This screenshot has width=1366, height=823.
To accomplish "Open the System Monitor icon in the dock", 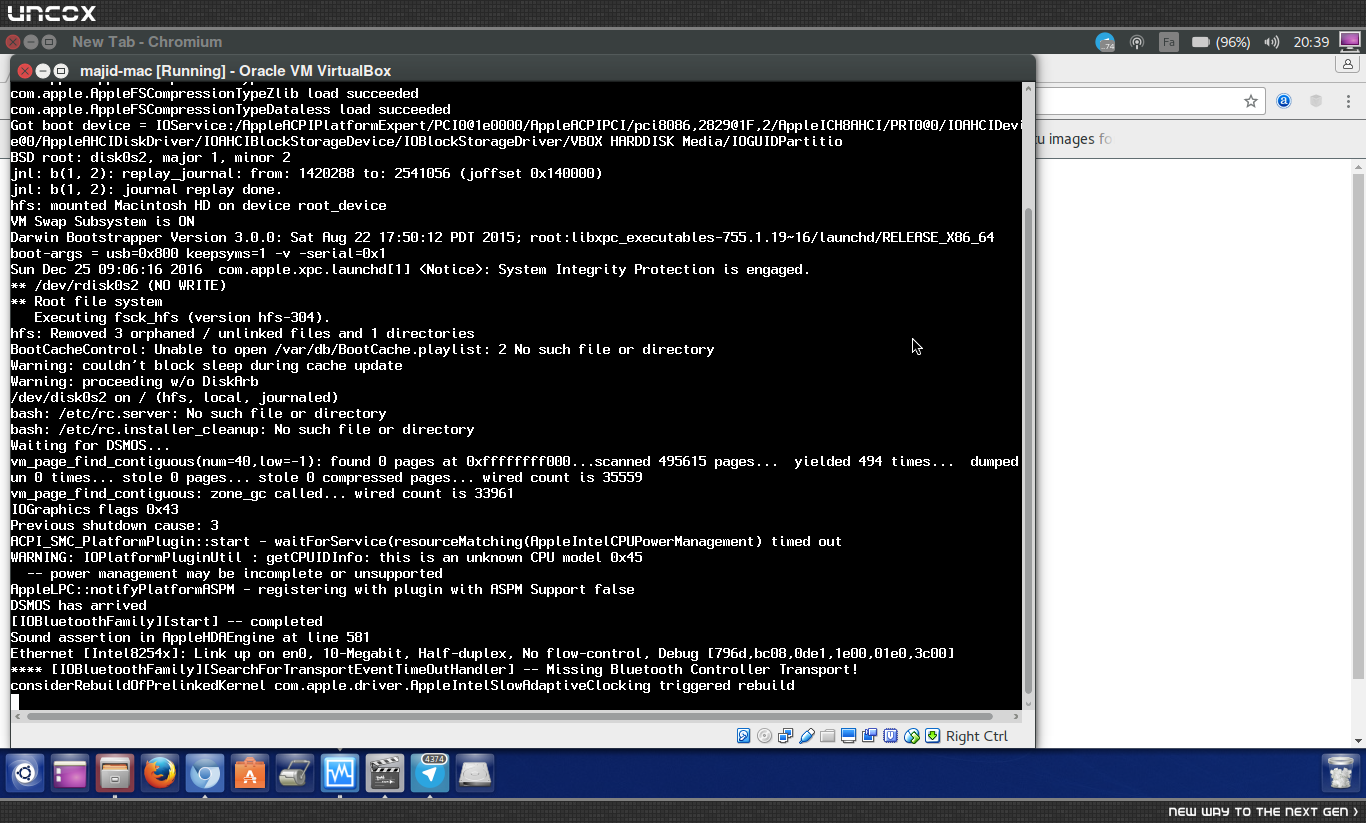I will pyautogui.click(x=340, y=773).
